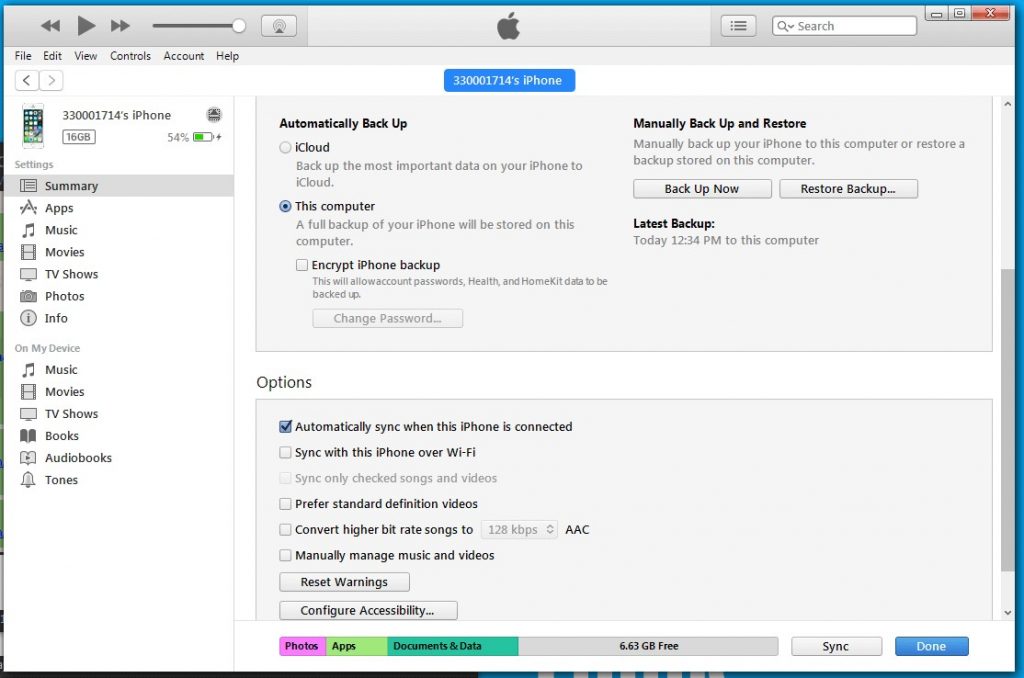Click the battery charge indicator icon
Screen dimensions: 1024x678
(206, 137)
